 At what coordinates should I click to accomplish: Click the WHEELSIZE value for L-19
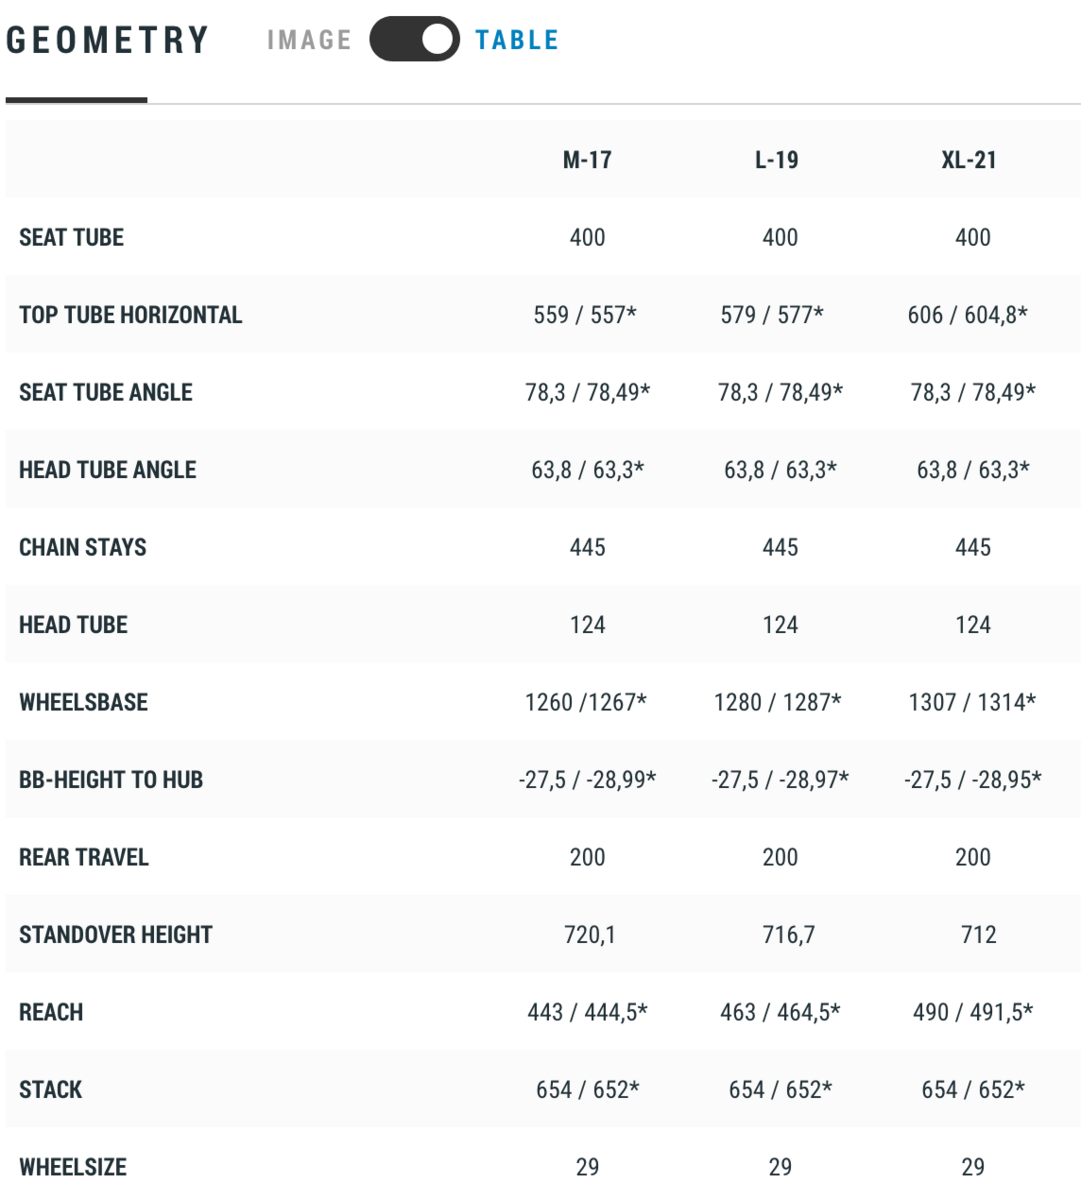780,1167
